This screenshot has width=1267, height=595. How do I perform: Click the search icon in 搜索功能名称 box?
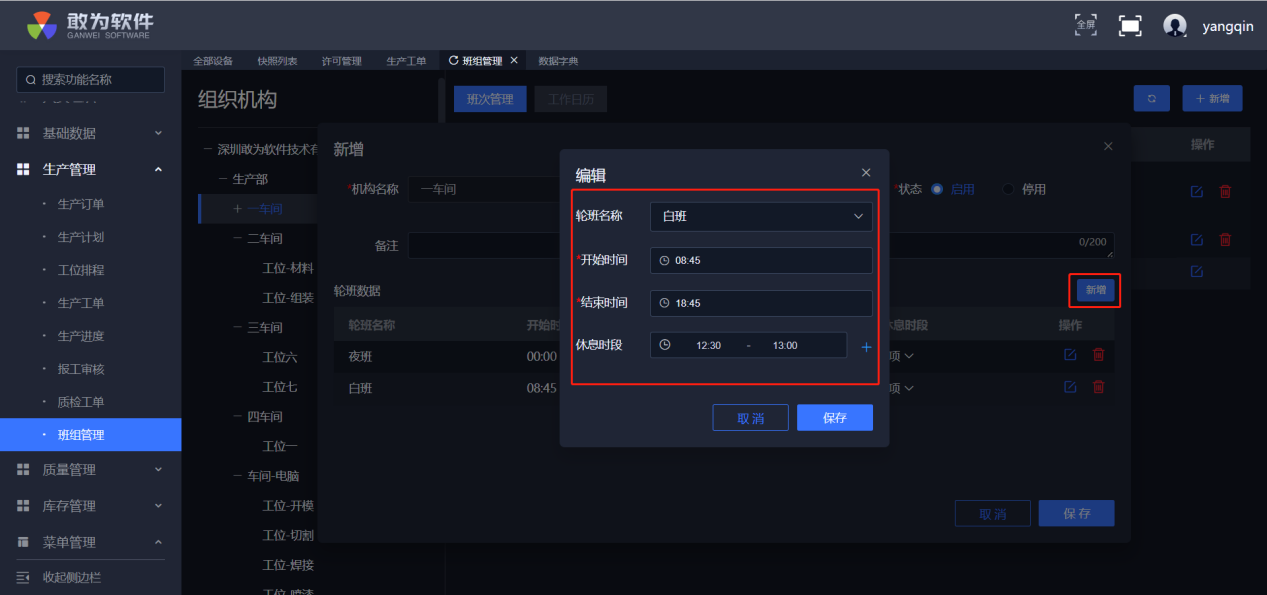tap(30, 80)
